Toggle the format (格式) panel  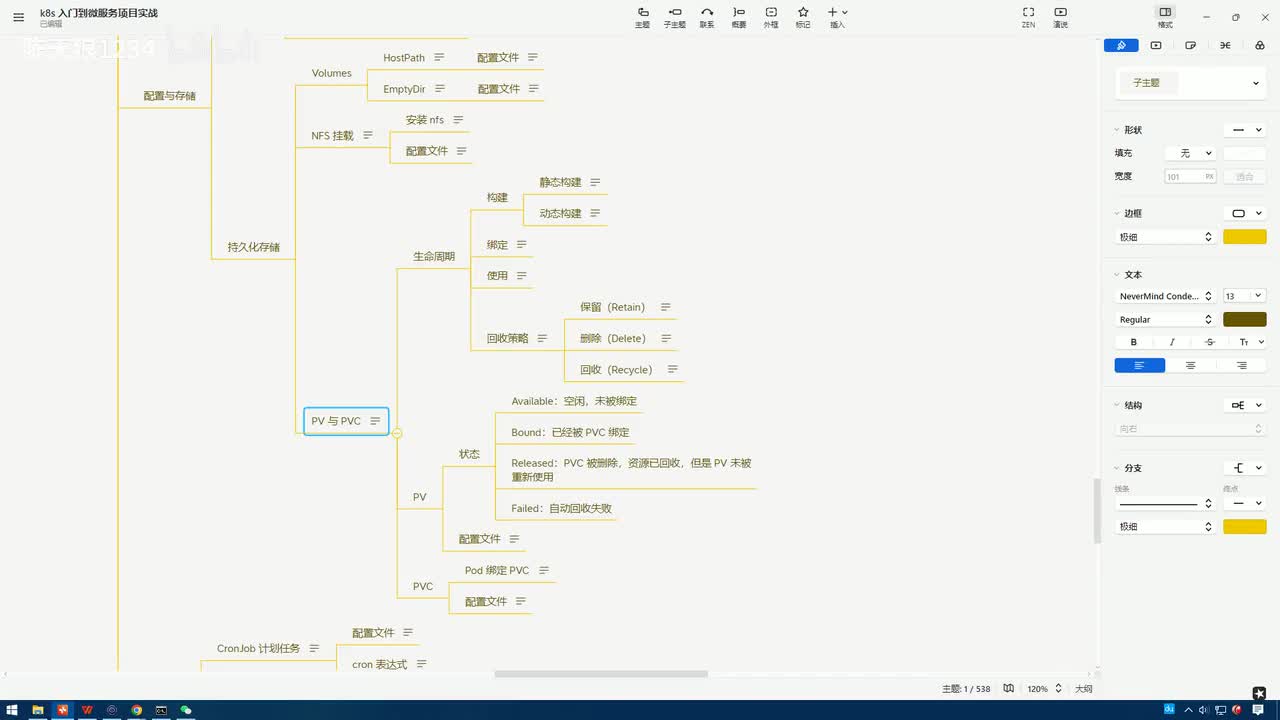point(1165,17)
